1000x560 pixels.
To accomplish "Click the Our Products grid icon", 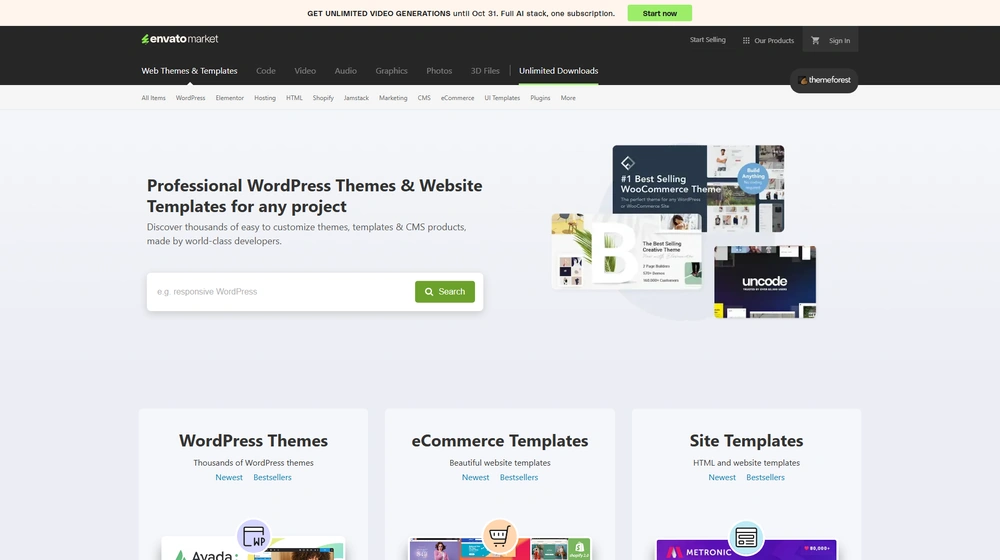I will [746, 41].
